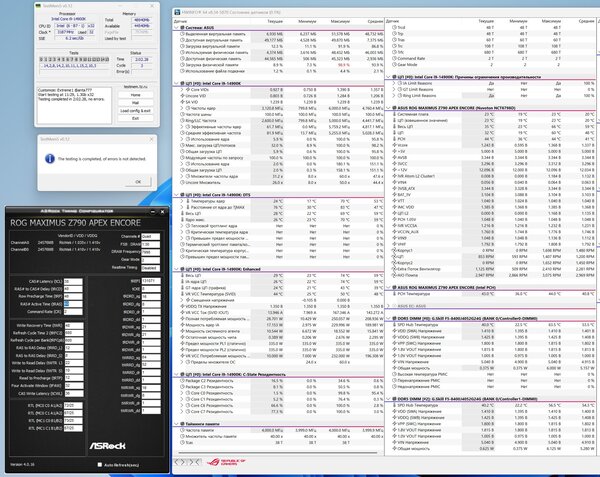Click the tREFI value field
The image size is (600, 477).
(x=151, y=281)
